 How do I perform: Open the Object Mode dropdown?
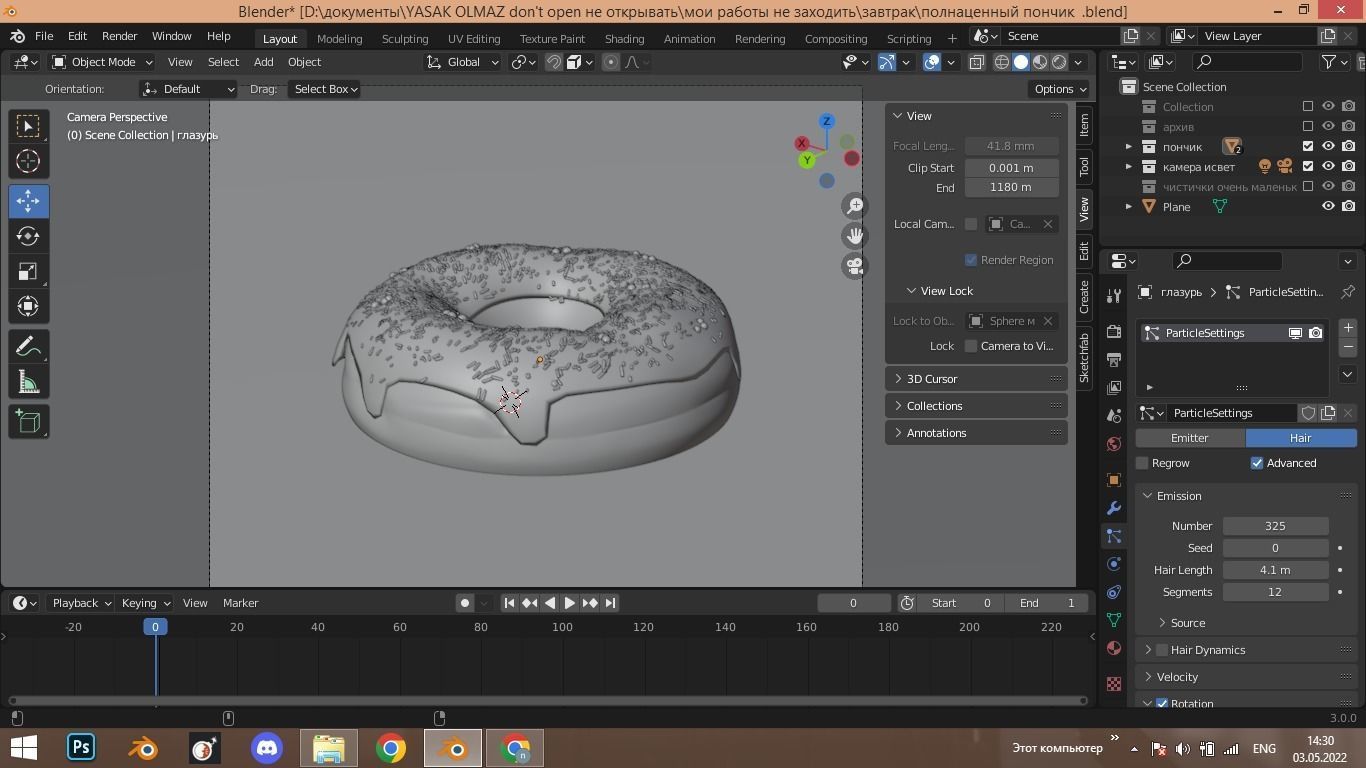[102, 62]
